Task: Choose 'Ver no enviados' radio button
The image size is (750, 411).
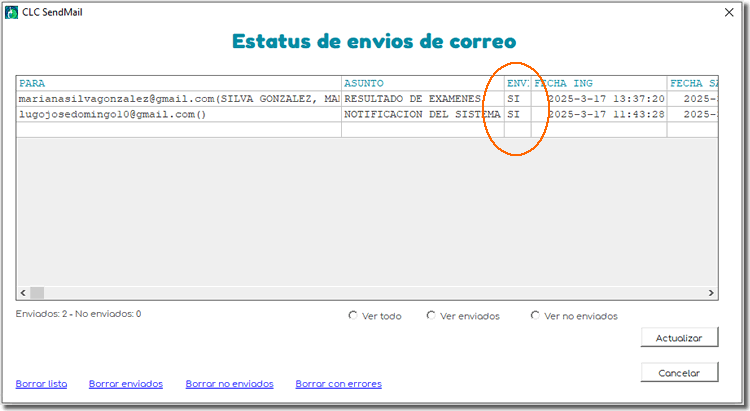Action: (x=535, y=316)
